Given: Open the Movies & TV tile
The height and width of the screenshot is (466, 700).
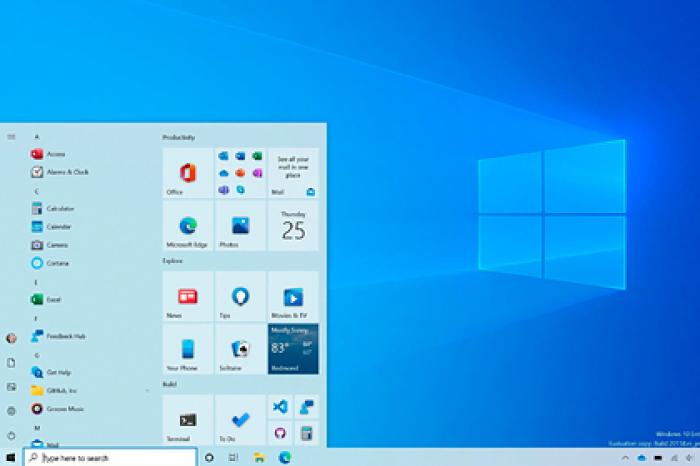Looking at the screenshot, I should (293, 296).
